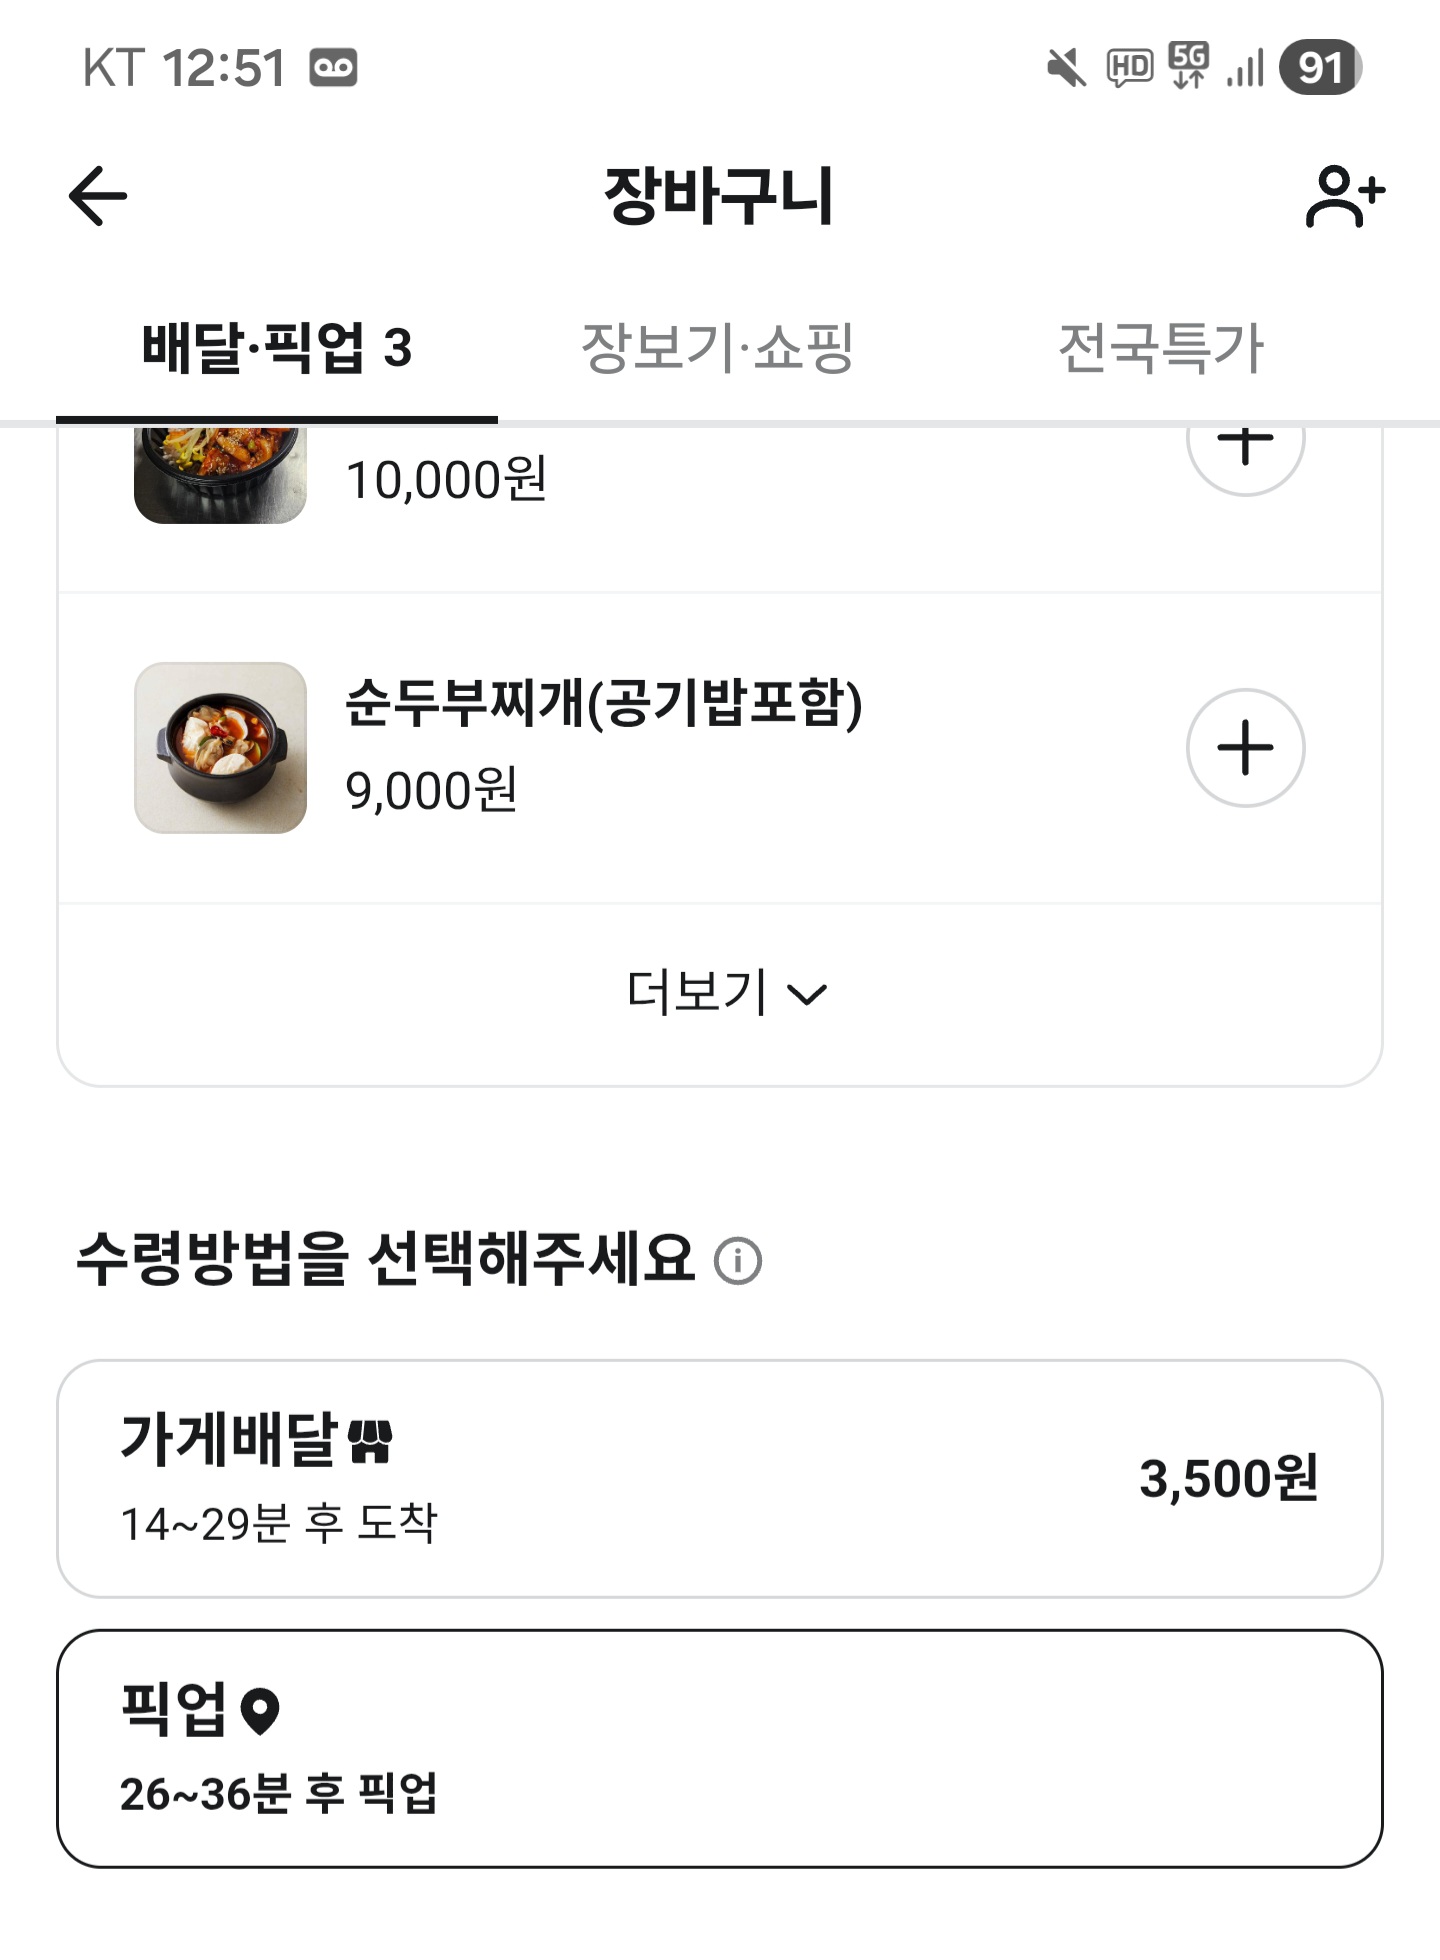Screen dimensions: 1440x1960
Task: Tap the battery indicator in status bar
Action: coord(1321,68)
